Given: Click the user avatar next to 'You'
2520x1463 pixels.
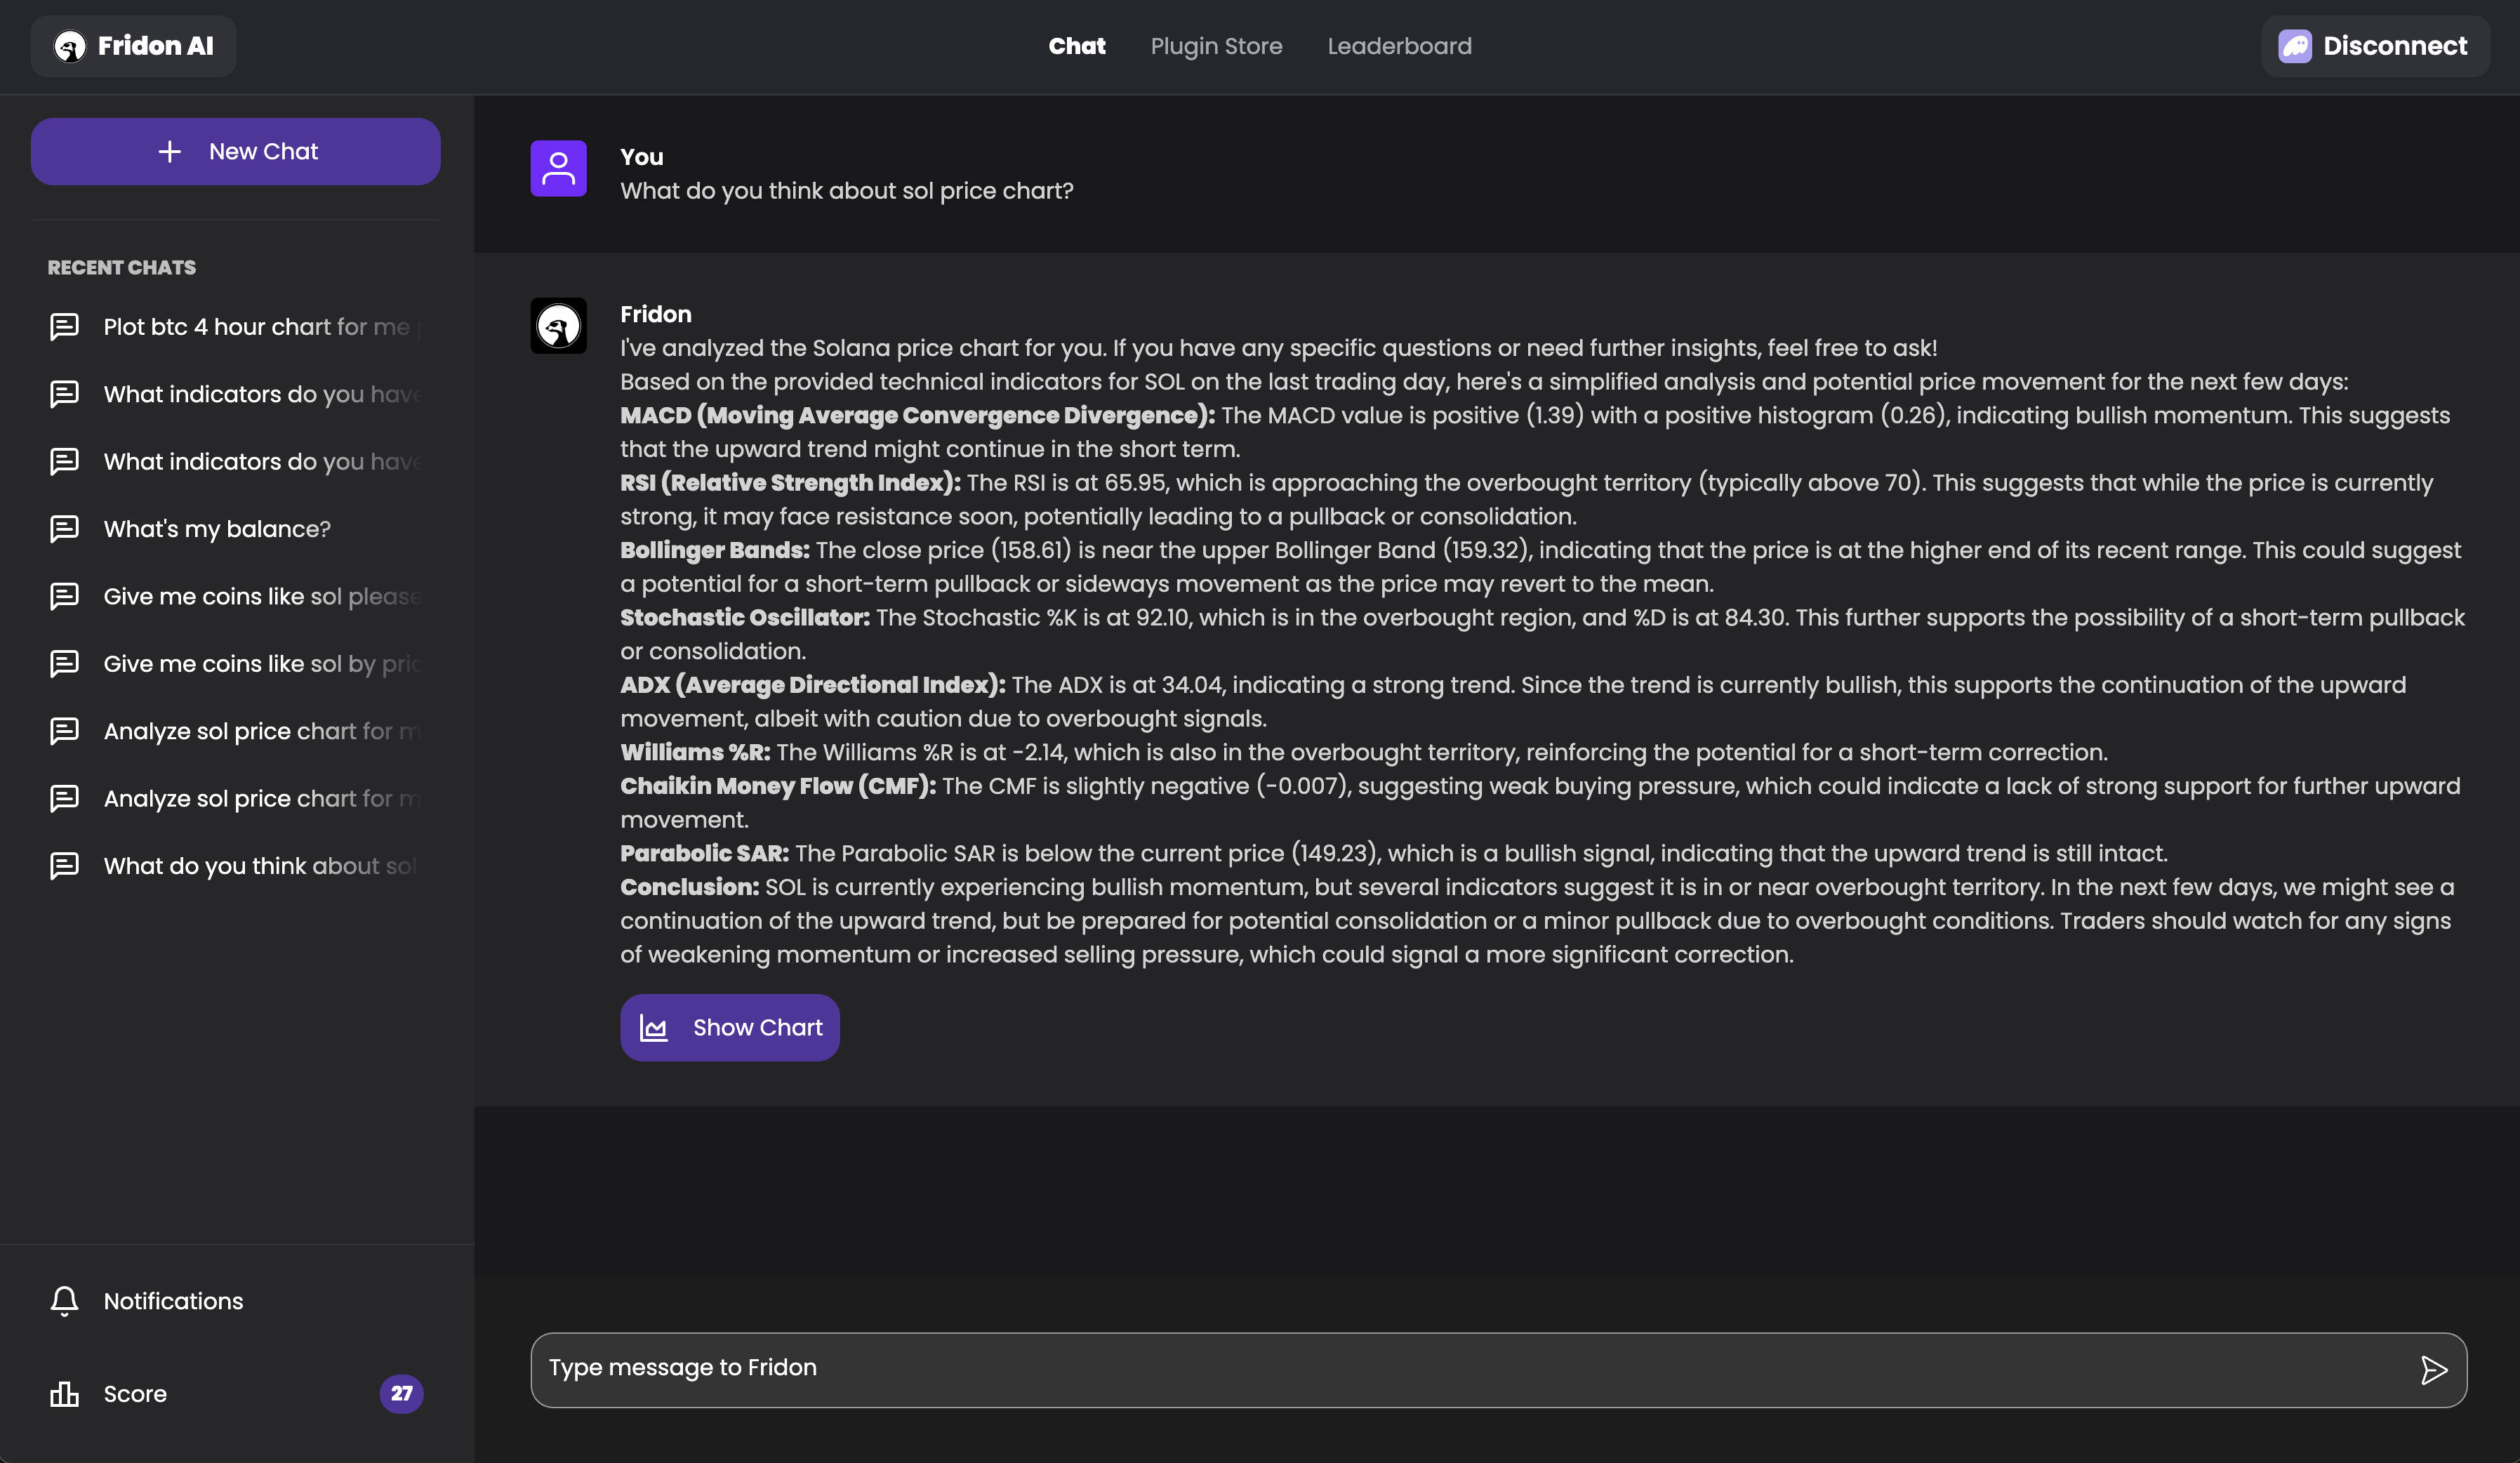Looking at the screenshot, I should (x=558, y=168).
